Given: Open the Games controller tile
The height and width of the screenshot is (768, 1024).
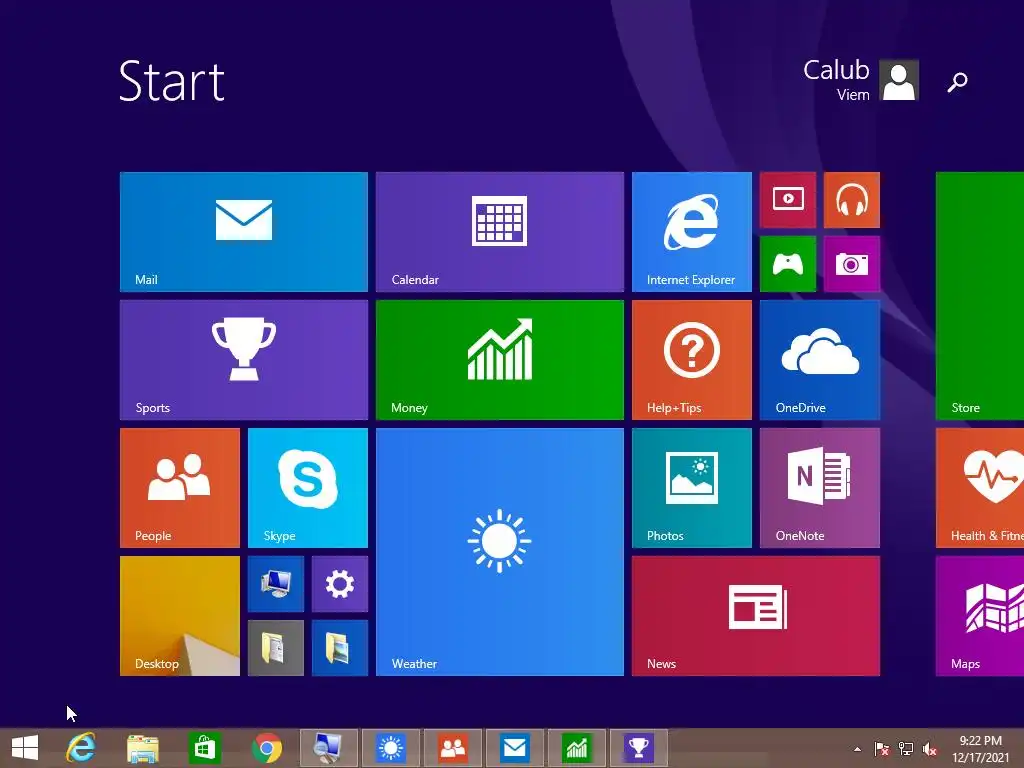Looking at the screenshot, I should [x=788, y=264].
